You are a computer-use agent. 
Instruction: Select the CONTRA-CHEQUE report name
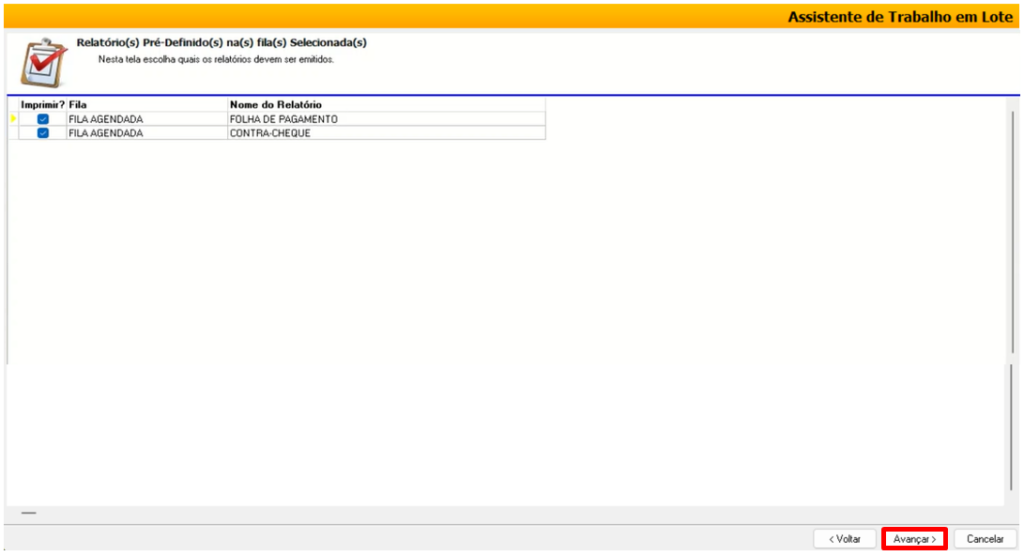270,133
